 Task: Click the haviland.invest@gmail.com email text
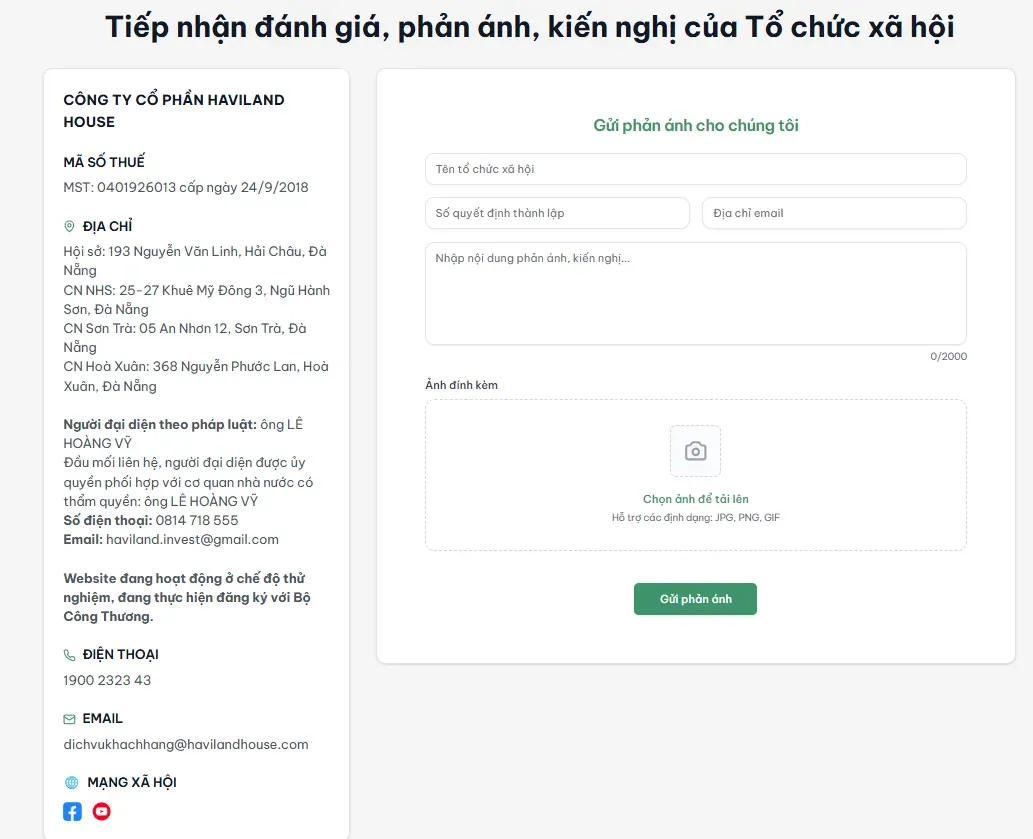point(192,540)
